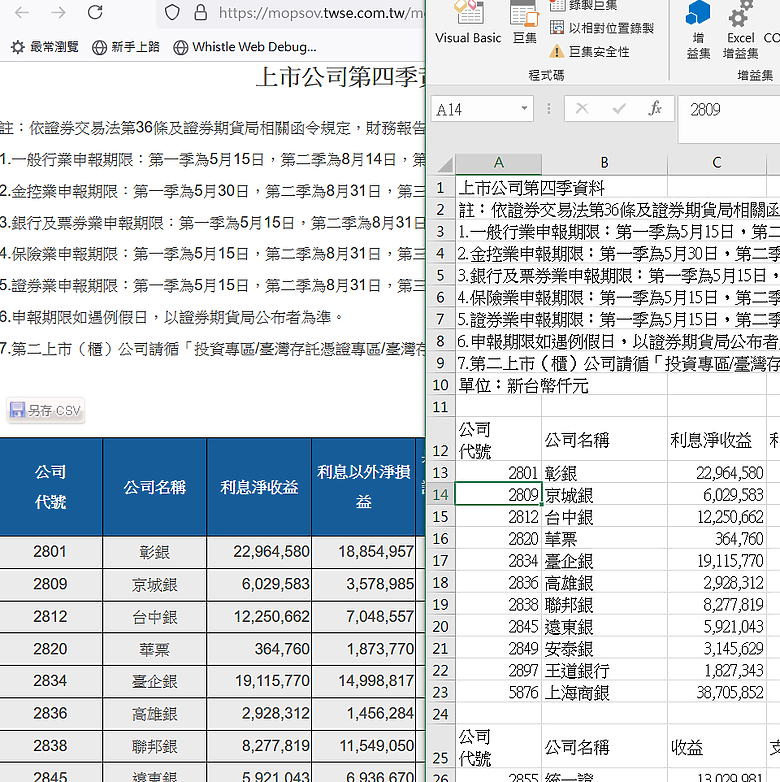Open the 巨集 macros dialog
The image size is (780, 782).
(x=525, y=23)
